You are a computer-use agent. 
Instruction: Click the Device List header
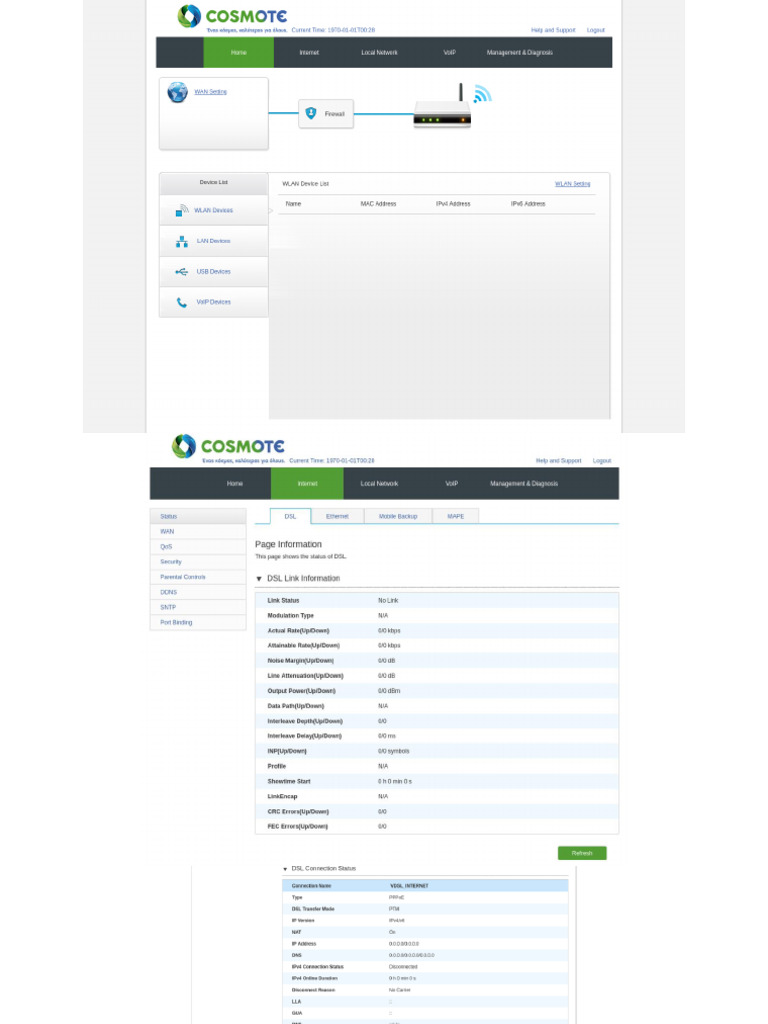click(x=214, y=182)
